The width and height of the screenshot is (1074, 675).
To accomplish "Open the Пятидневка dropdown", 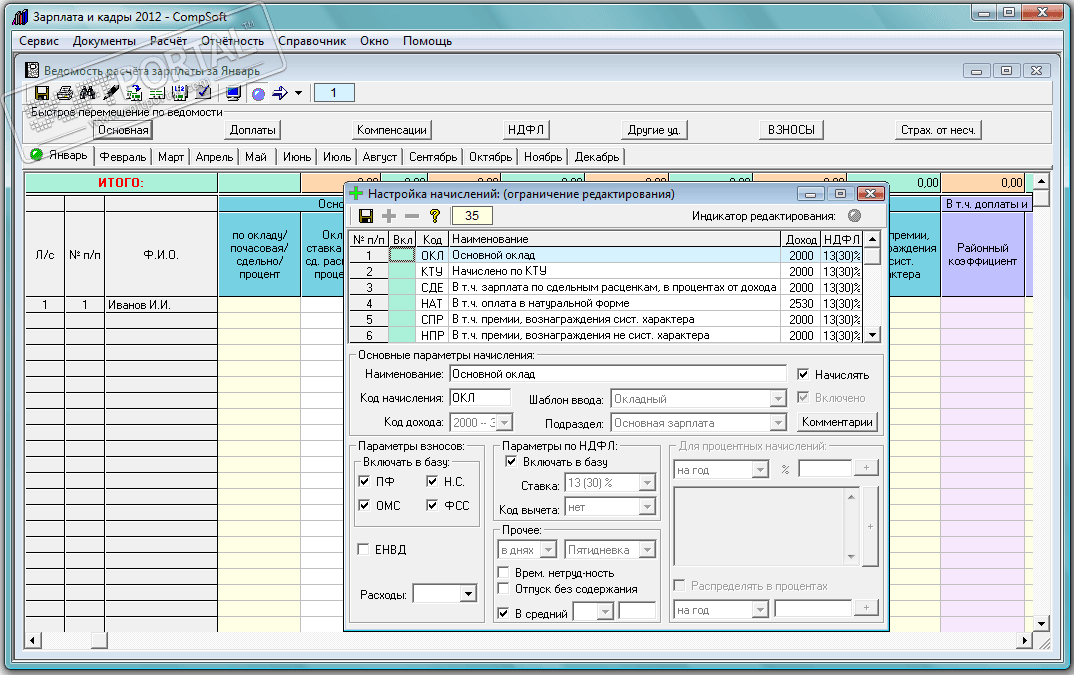I will [x=647, y=550].
